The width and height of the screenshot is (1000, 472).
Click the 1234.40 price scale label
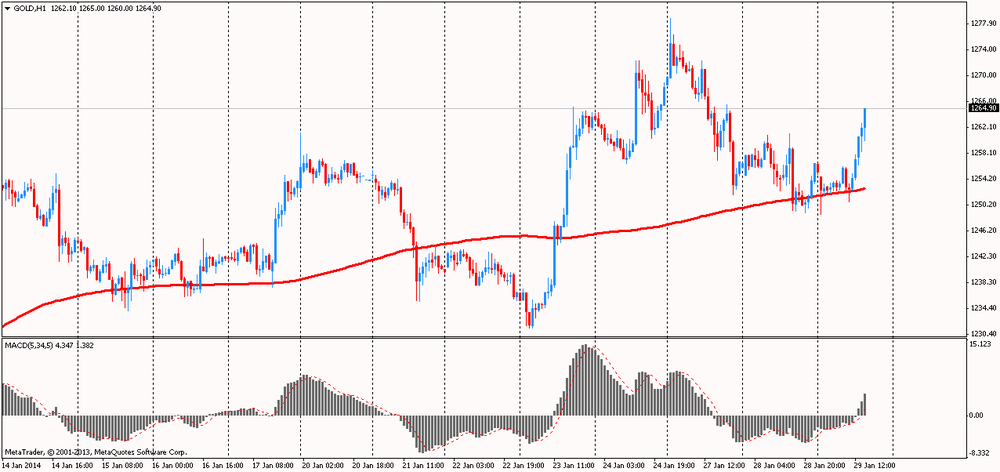click(983, 307)
